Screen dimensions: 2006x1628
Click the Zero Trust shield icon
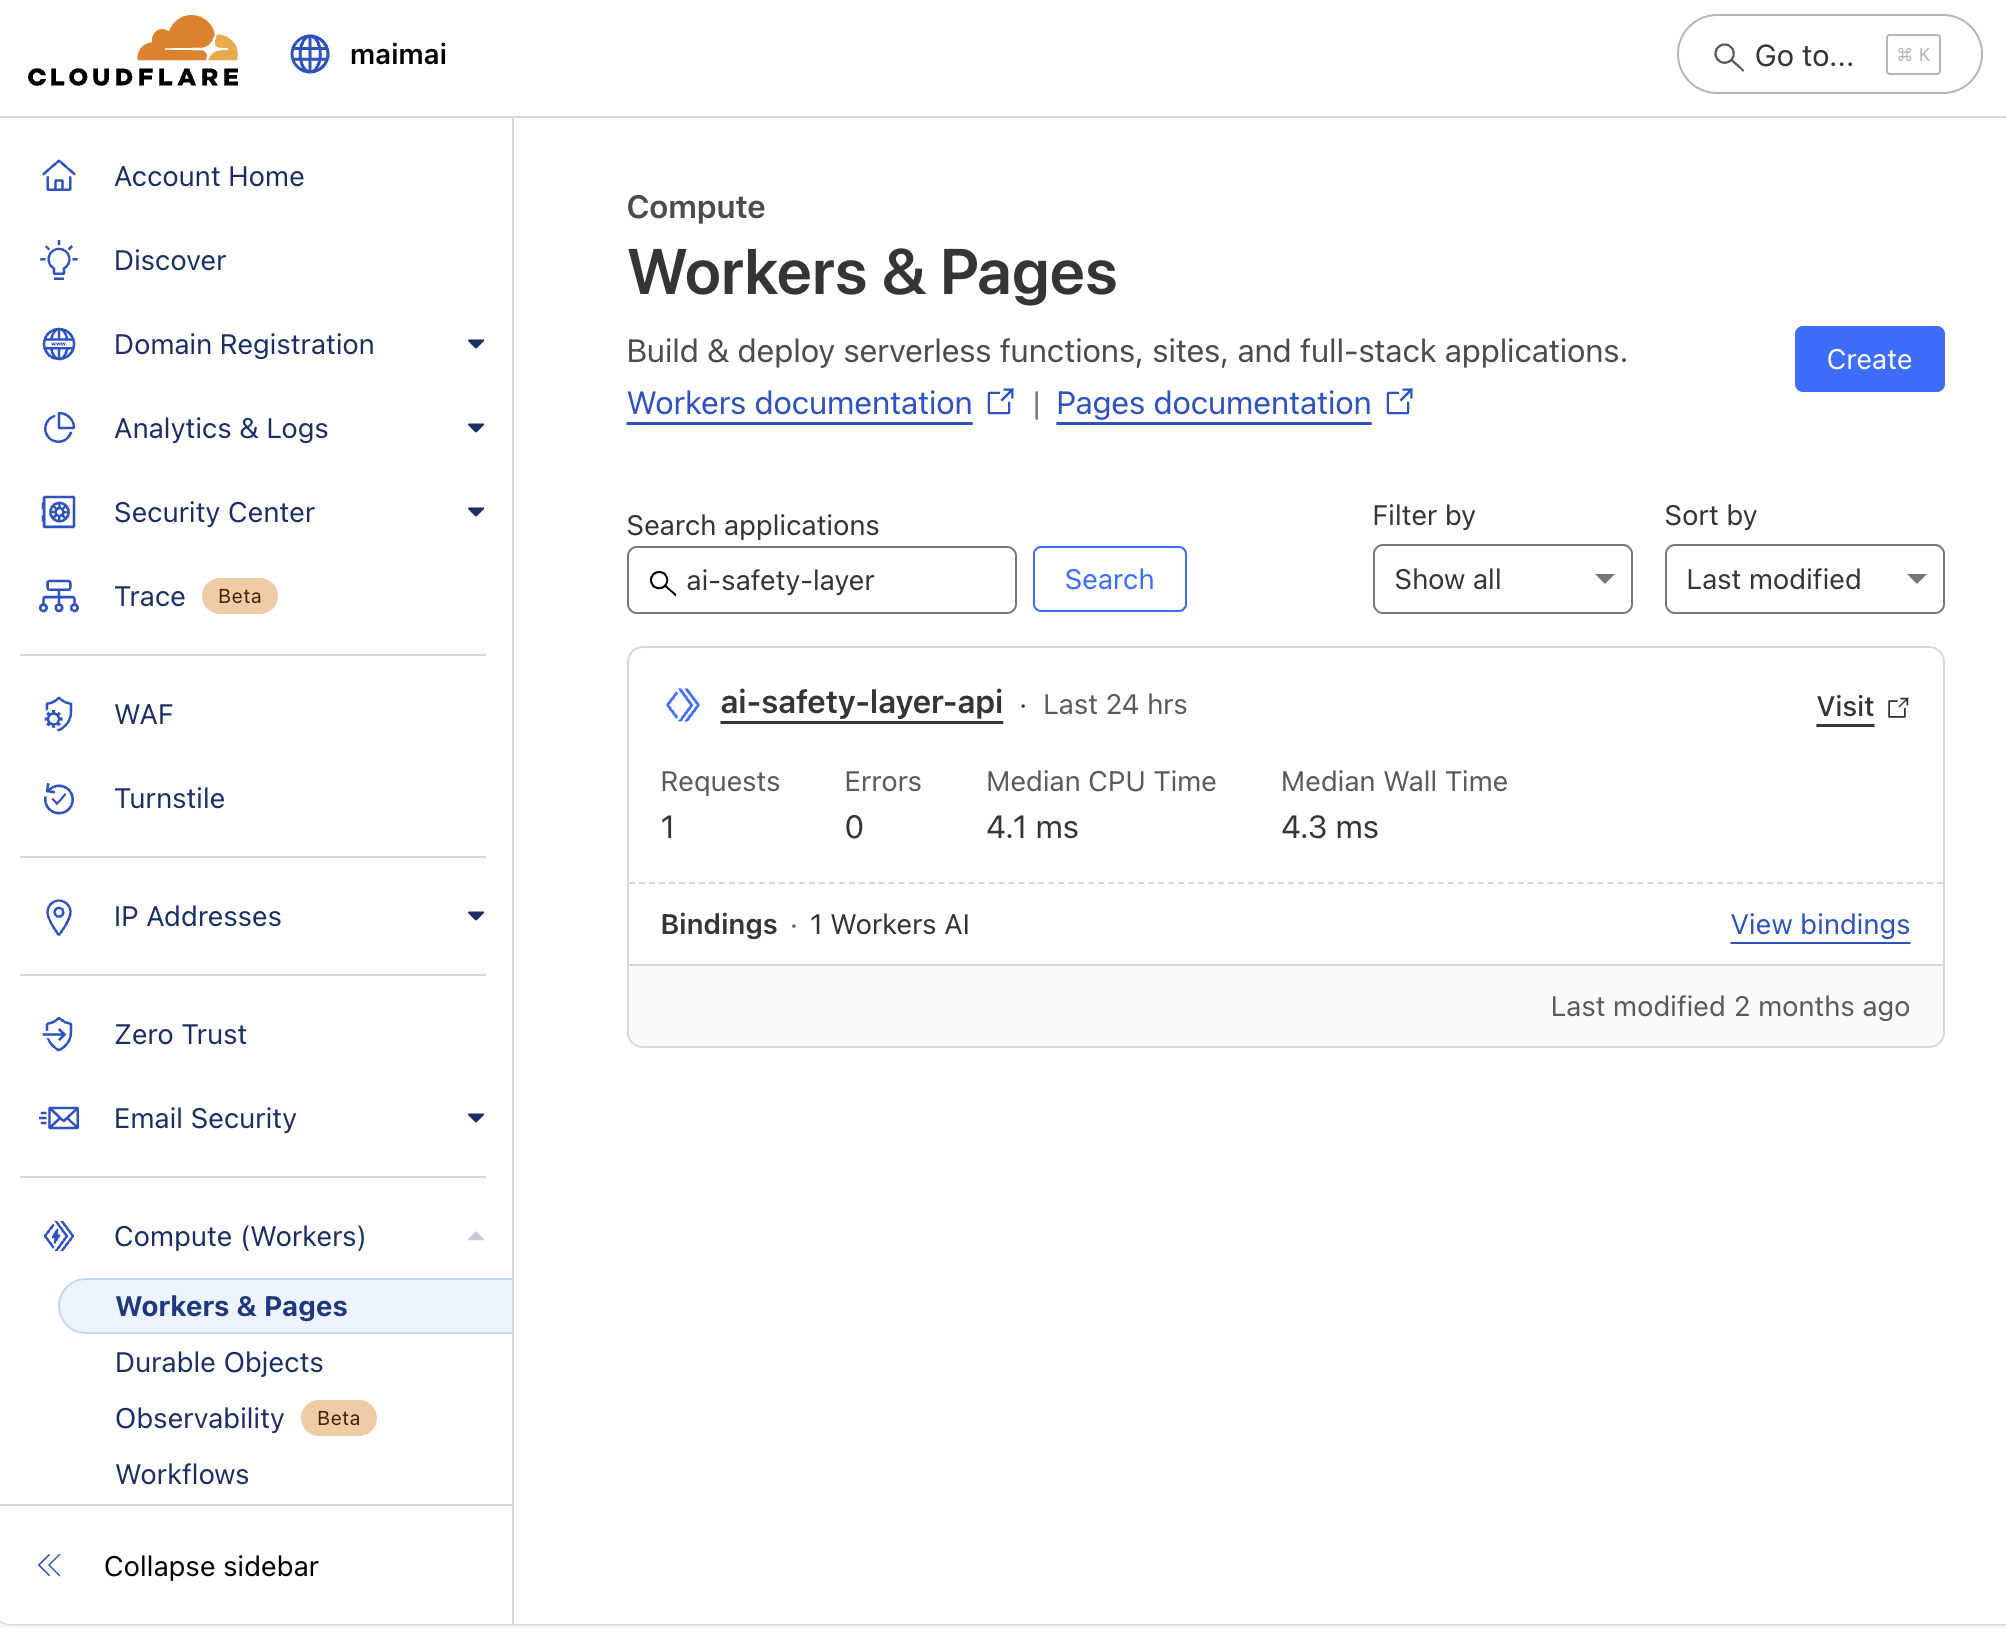point(59,1034)
